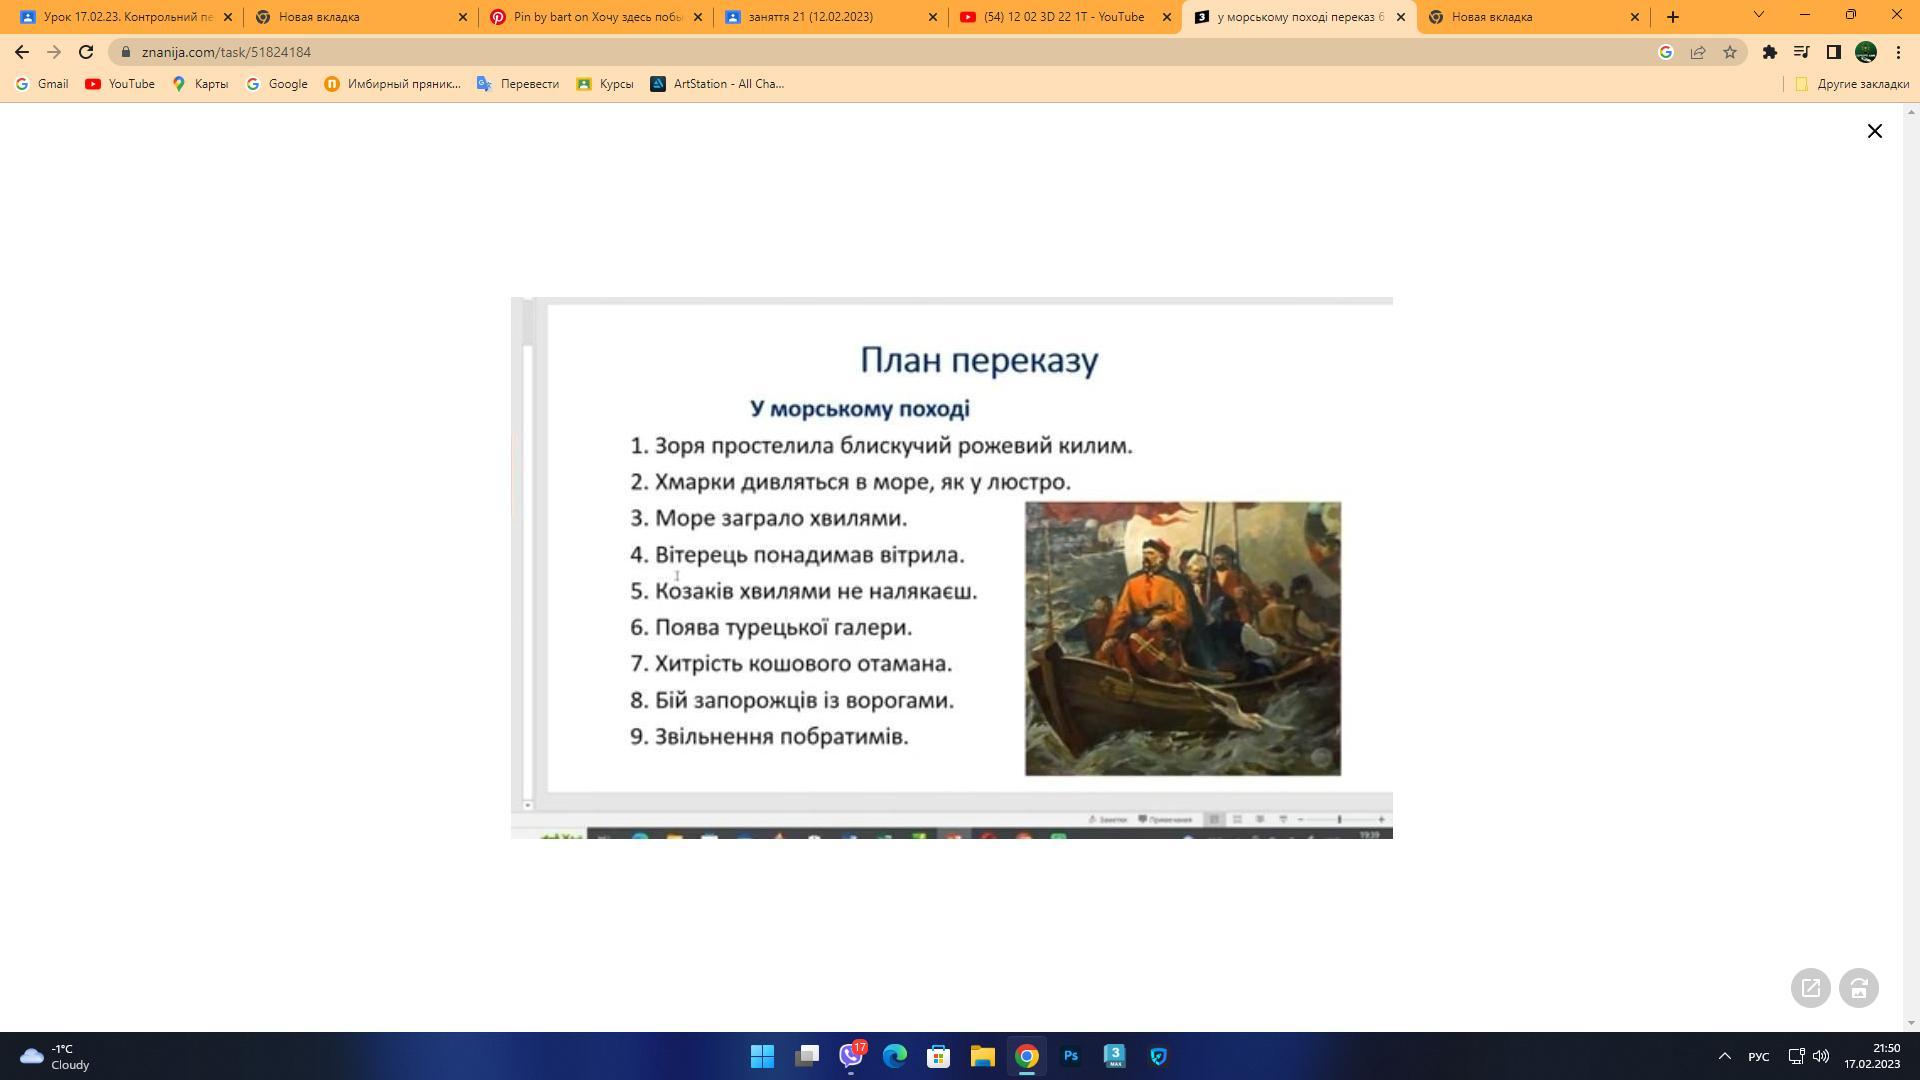Viewport: 1920px width, 1080px height.
Task: Close the image preview overlay
Action: click(x=1874, y=131)
